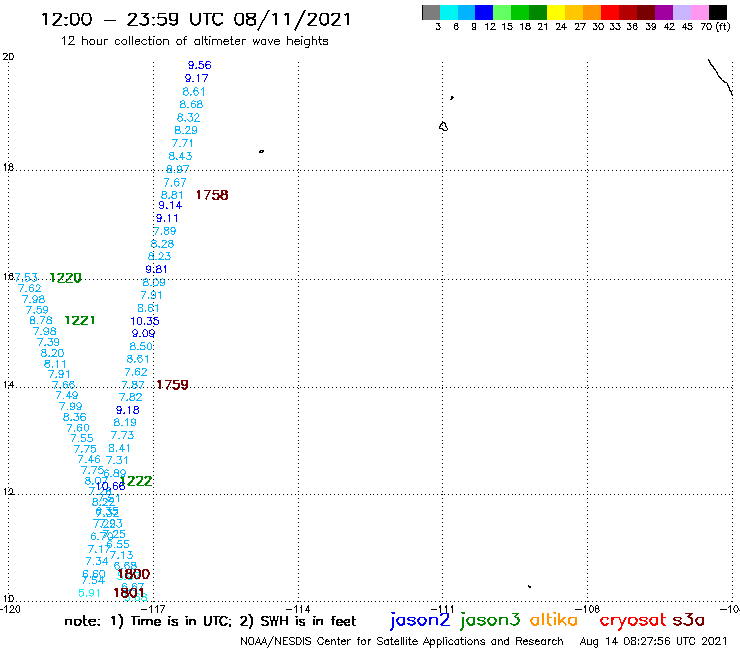Click the 7.89 wave height reading

(x=165, y=231)
